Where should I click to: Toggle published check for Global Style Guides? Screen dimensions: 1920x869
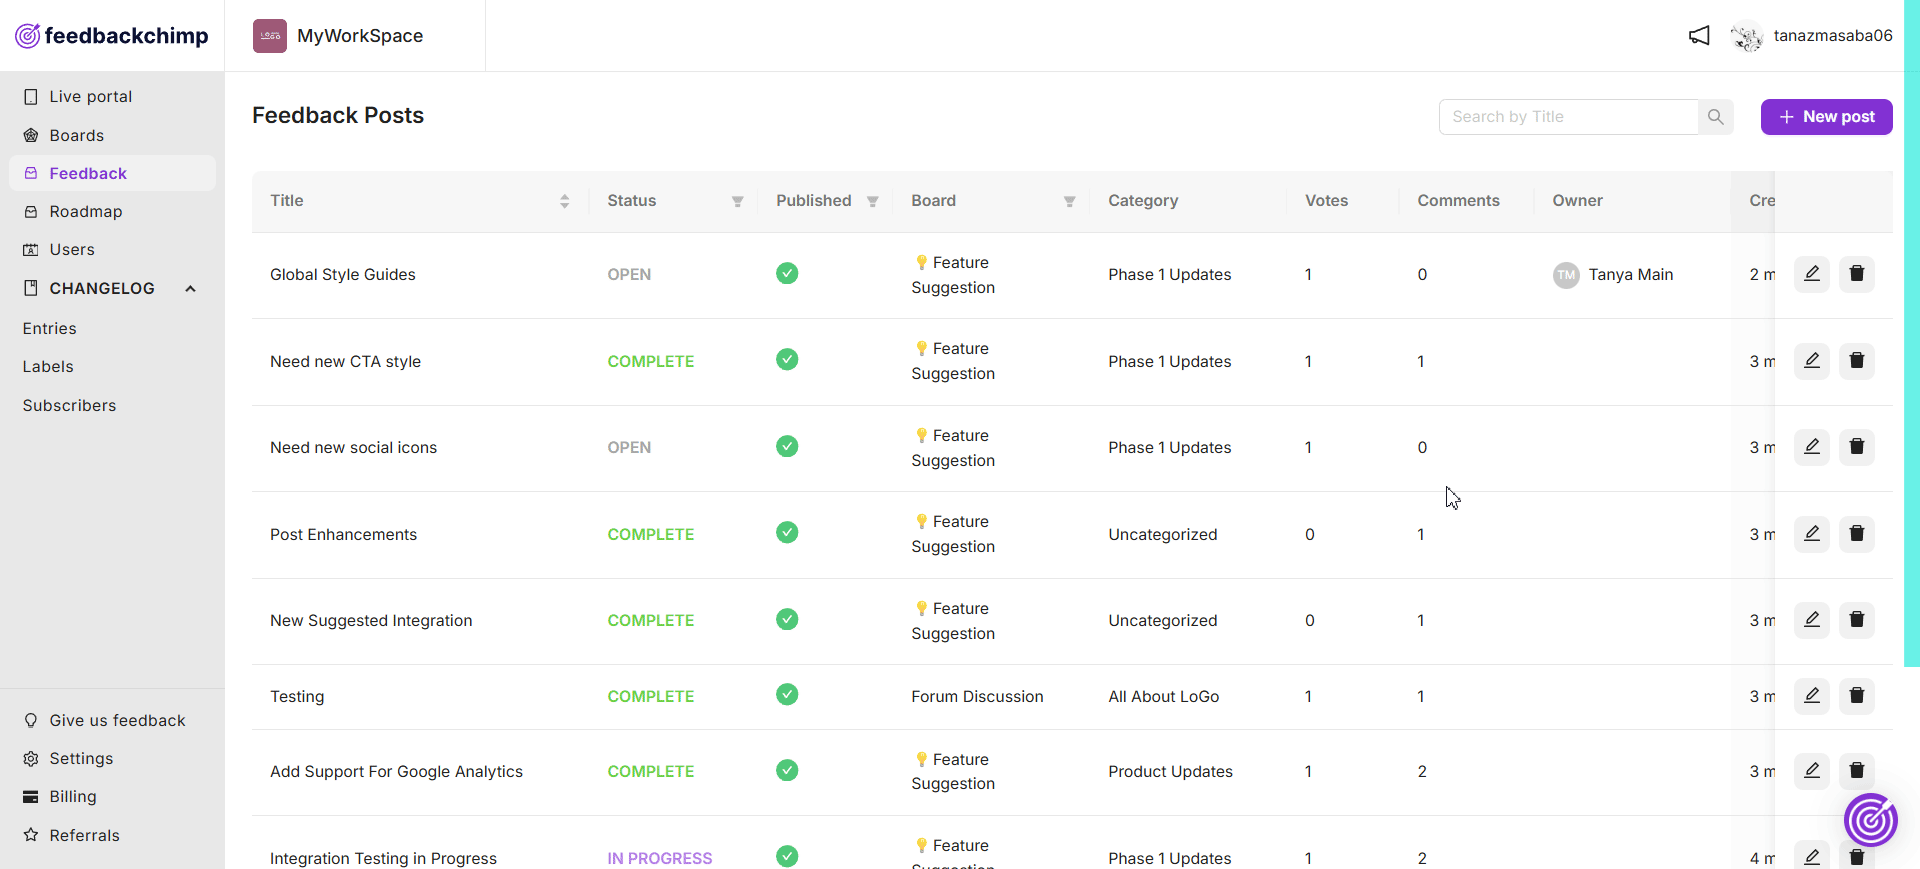coord(787,273)
